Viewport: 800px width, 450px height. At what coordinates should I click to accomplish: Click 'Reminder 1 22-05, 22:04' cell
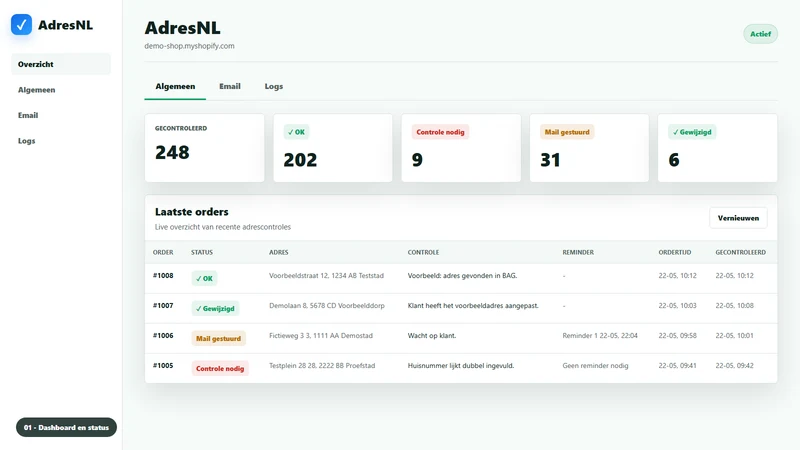coord(600,336)
